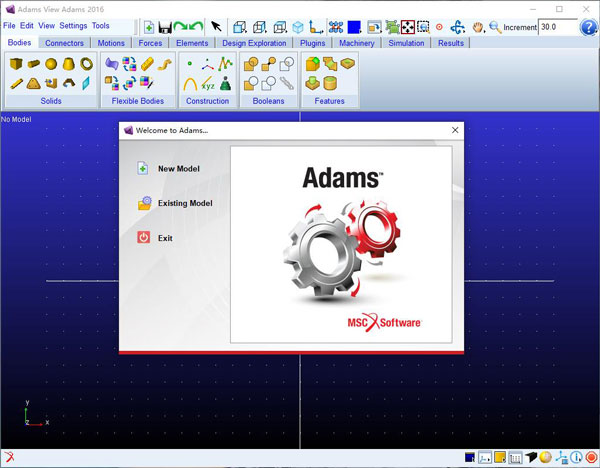Select the triangular Plate solid tool
Image resolution: width=600 pixels, height=468 pixels.
(34, 83)
